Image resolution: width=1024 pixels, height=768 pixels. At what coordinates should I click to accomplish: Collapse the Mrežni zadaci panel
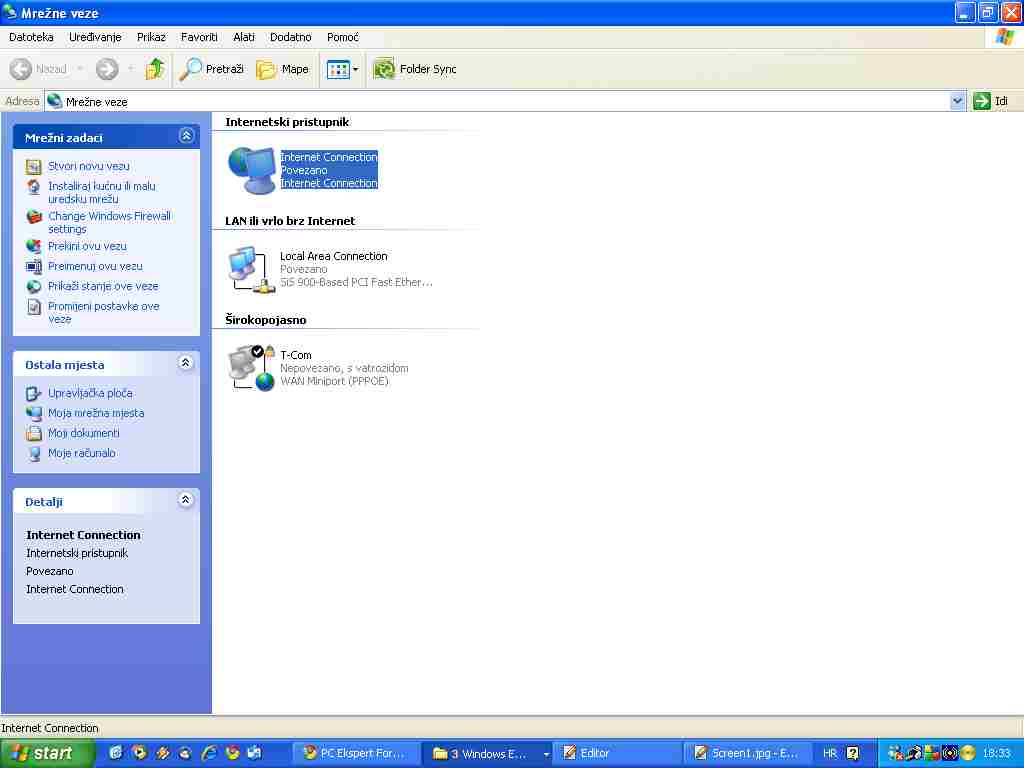185,136
